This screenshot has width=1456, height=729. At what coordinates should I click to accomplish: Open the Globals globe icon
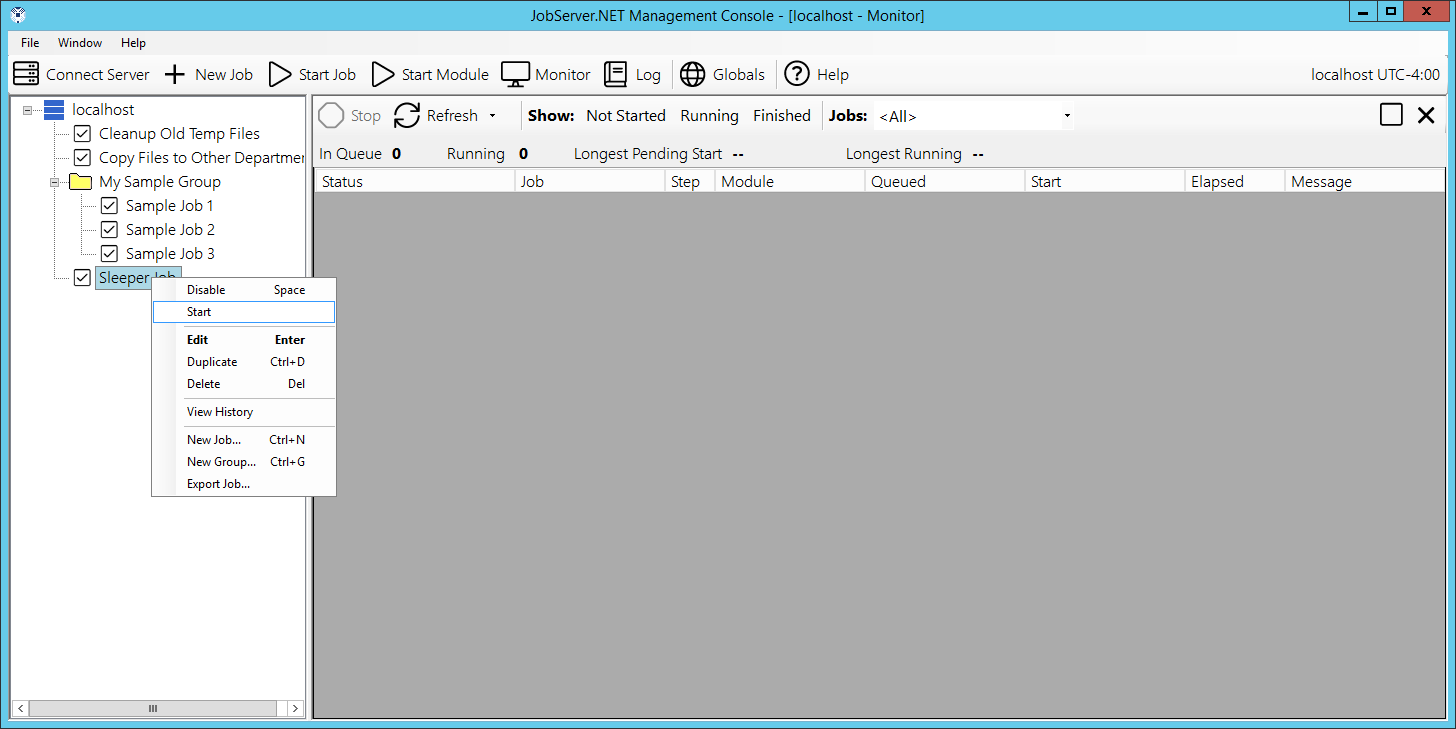[x=692, y=74]
